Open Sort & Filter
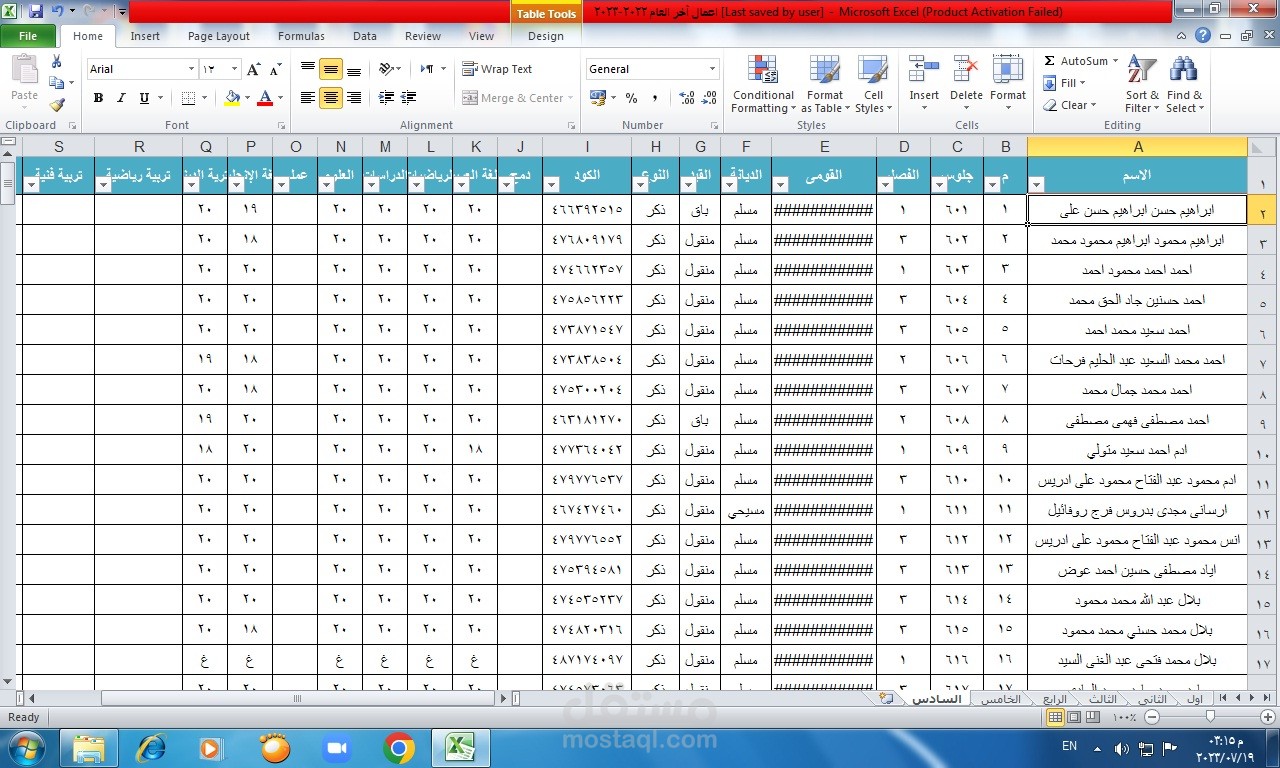The height and width of the screenshot is (768, 1280). 1142,85
